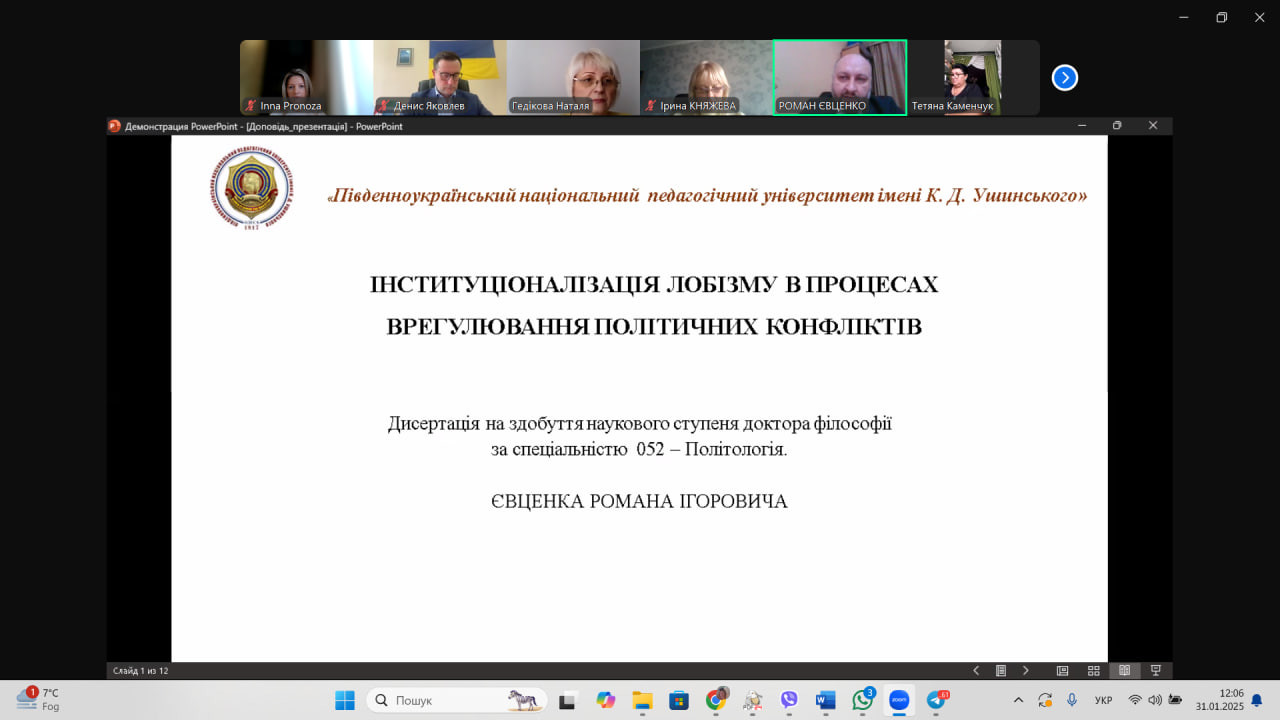The image size is (1280, 720).
Task: Switch to Normal view in PowerPoint
Action: click(1062, 671)
